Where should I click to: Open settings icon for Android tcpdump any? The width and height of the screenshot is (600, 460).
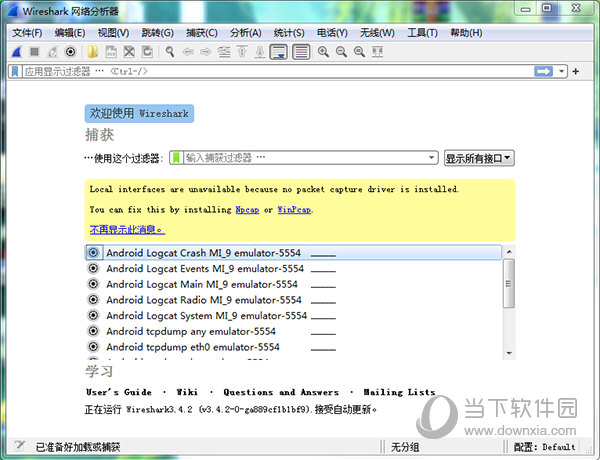(x=93, y=331)
